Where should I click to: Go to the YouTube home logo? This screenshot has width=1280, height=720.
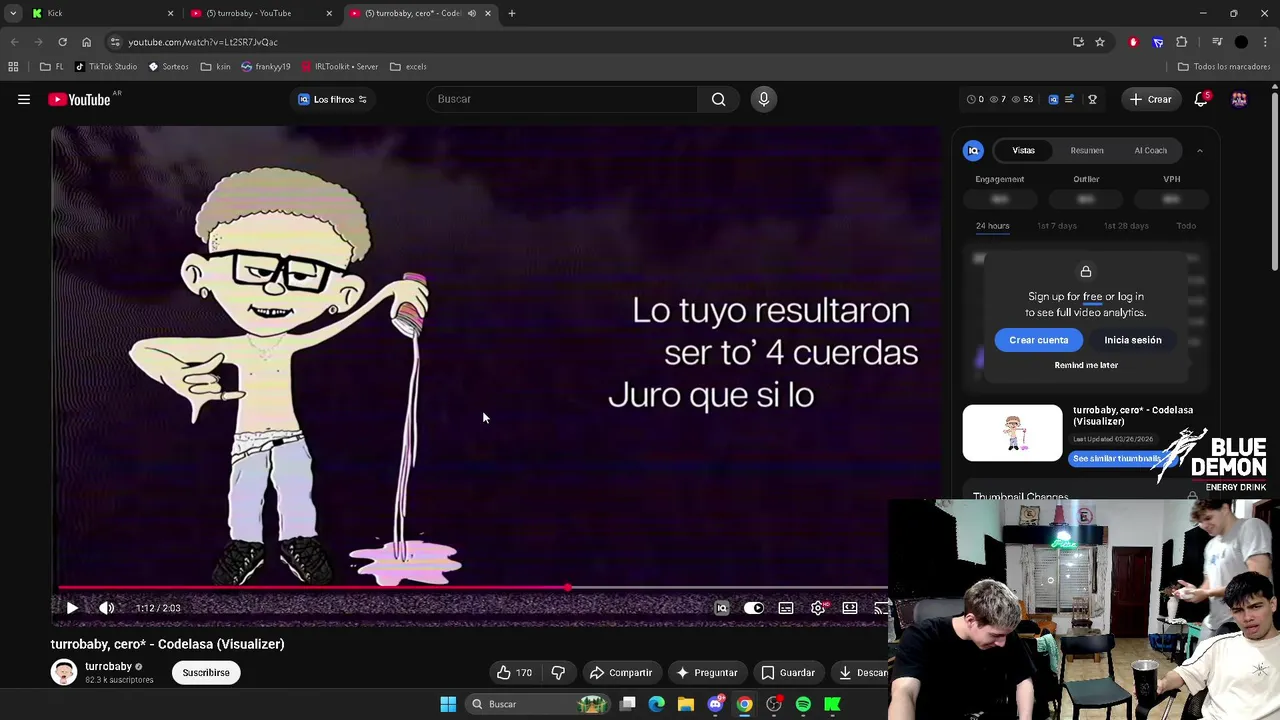[79, 99]
